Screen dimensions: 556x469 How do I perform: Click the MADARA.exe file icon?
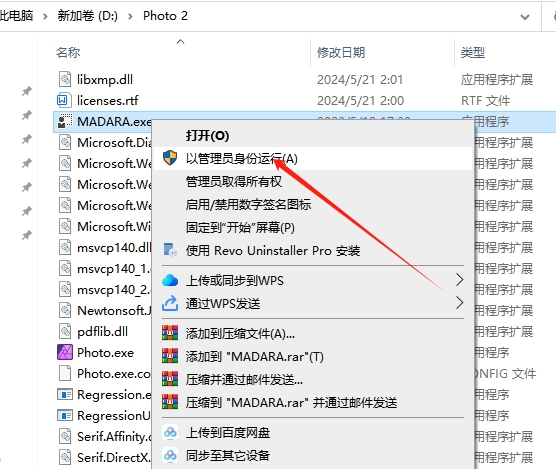coord(65,121)
